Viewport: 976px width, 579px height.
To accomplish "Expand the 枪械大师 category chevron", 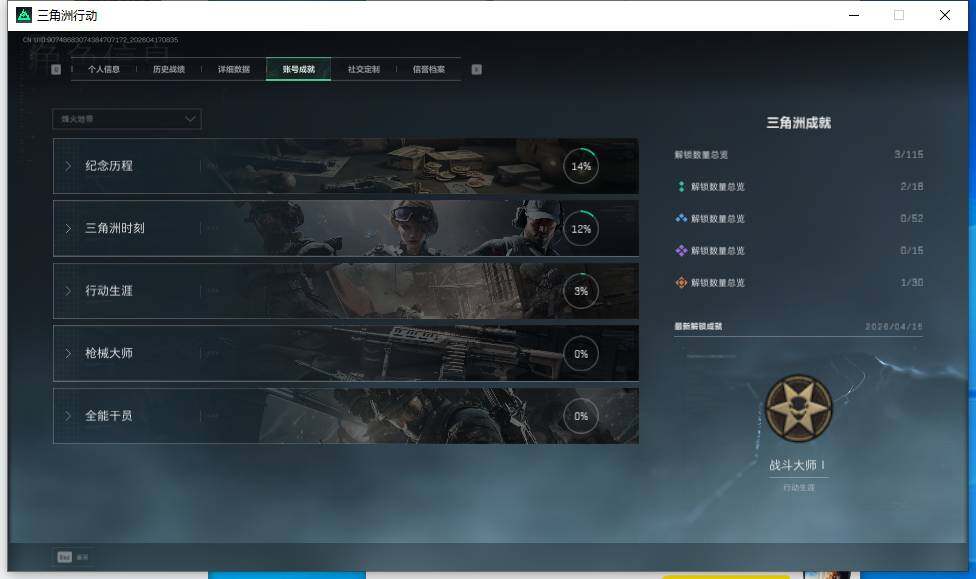I will point(68,354).
